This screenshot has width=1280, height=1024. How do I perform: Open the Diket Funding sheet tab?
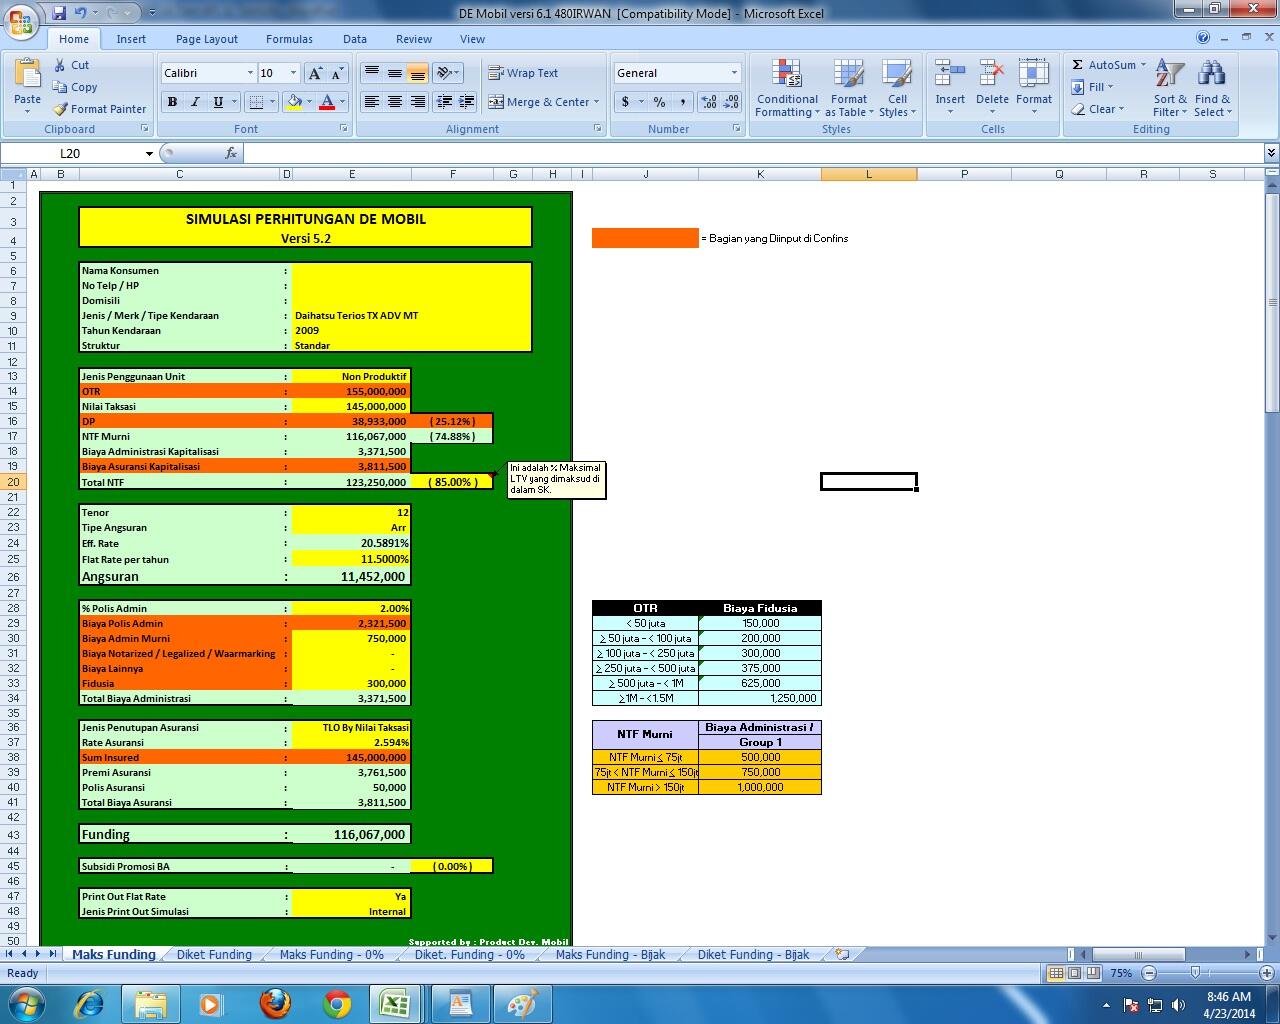pyautogui.click(x=214, y=954)
